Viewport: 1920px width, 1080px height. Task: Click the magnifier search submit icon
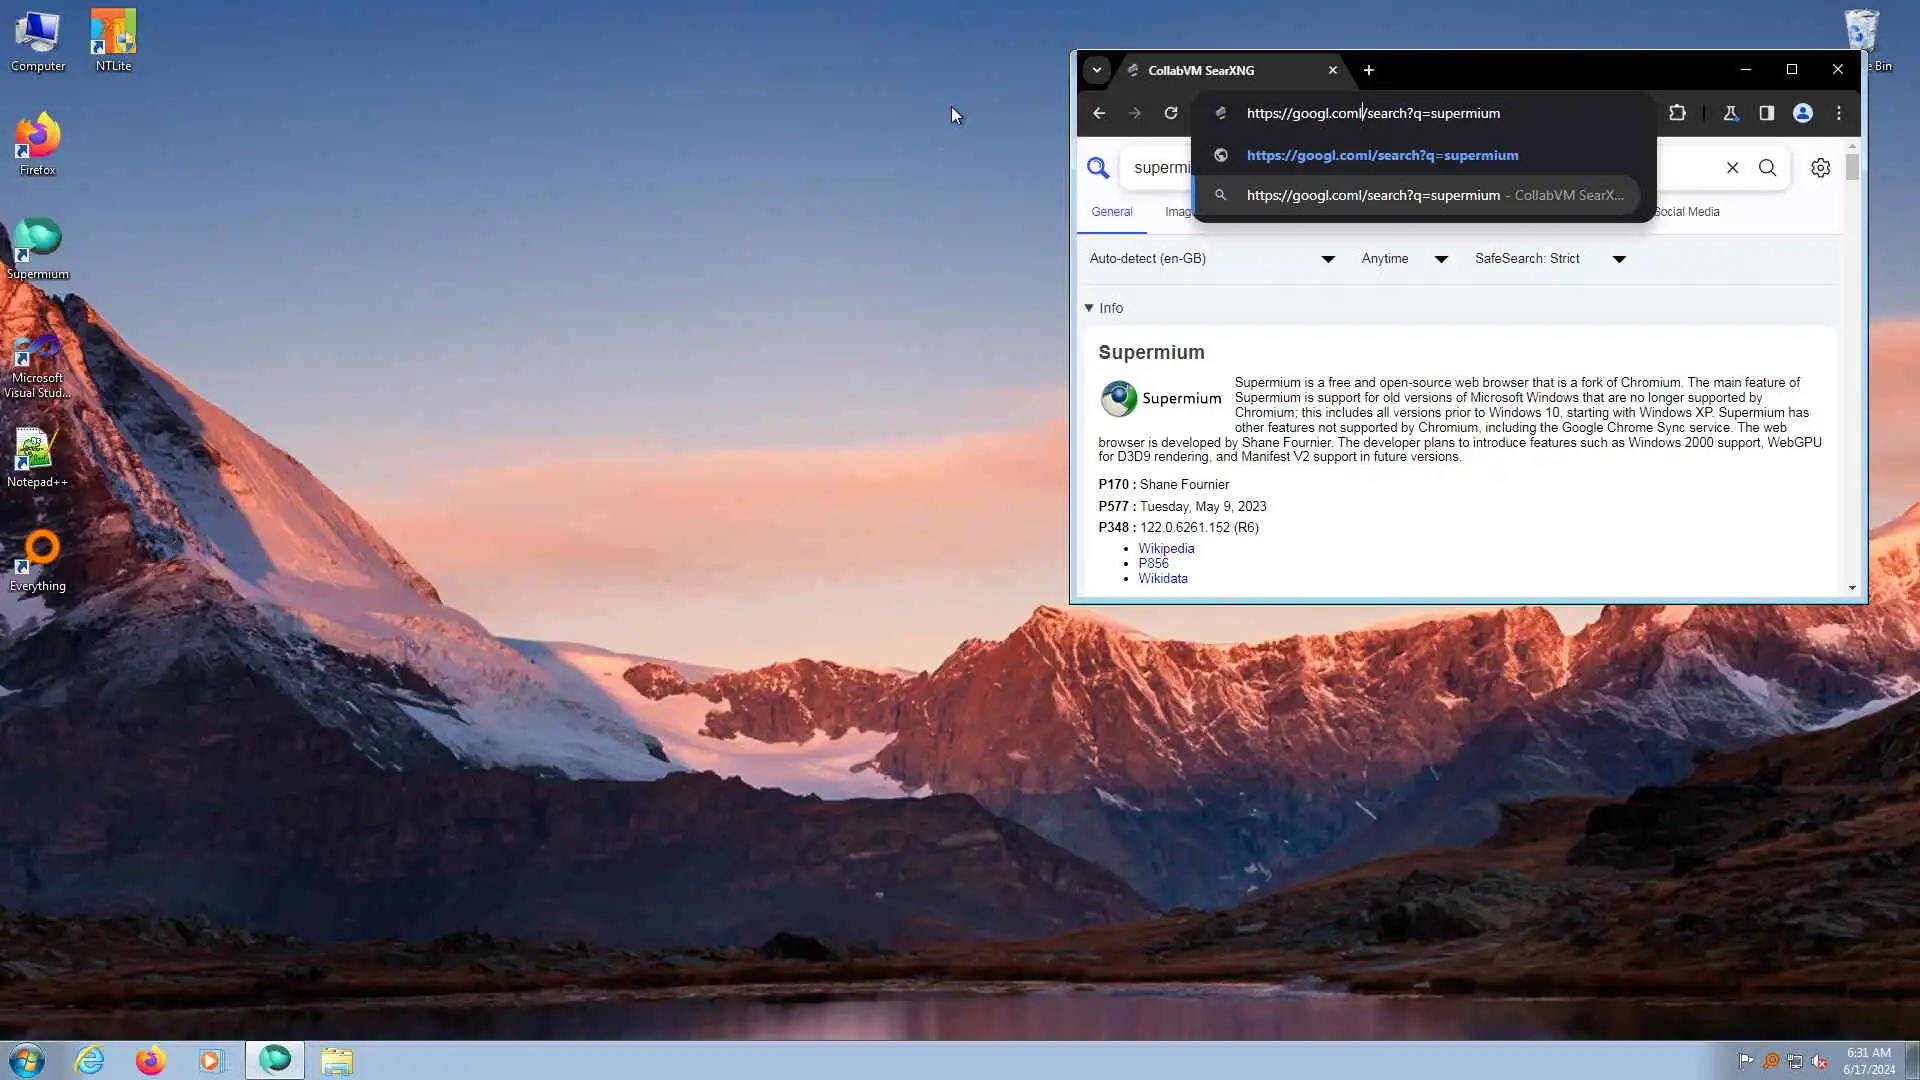[1768, 168]
